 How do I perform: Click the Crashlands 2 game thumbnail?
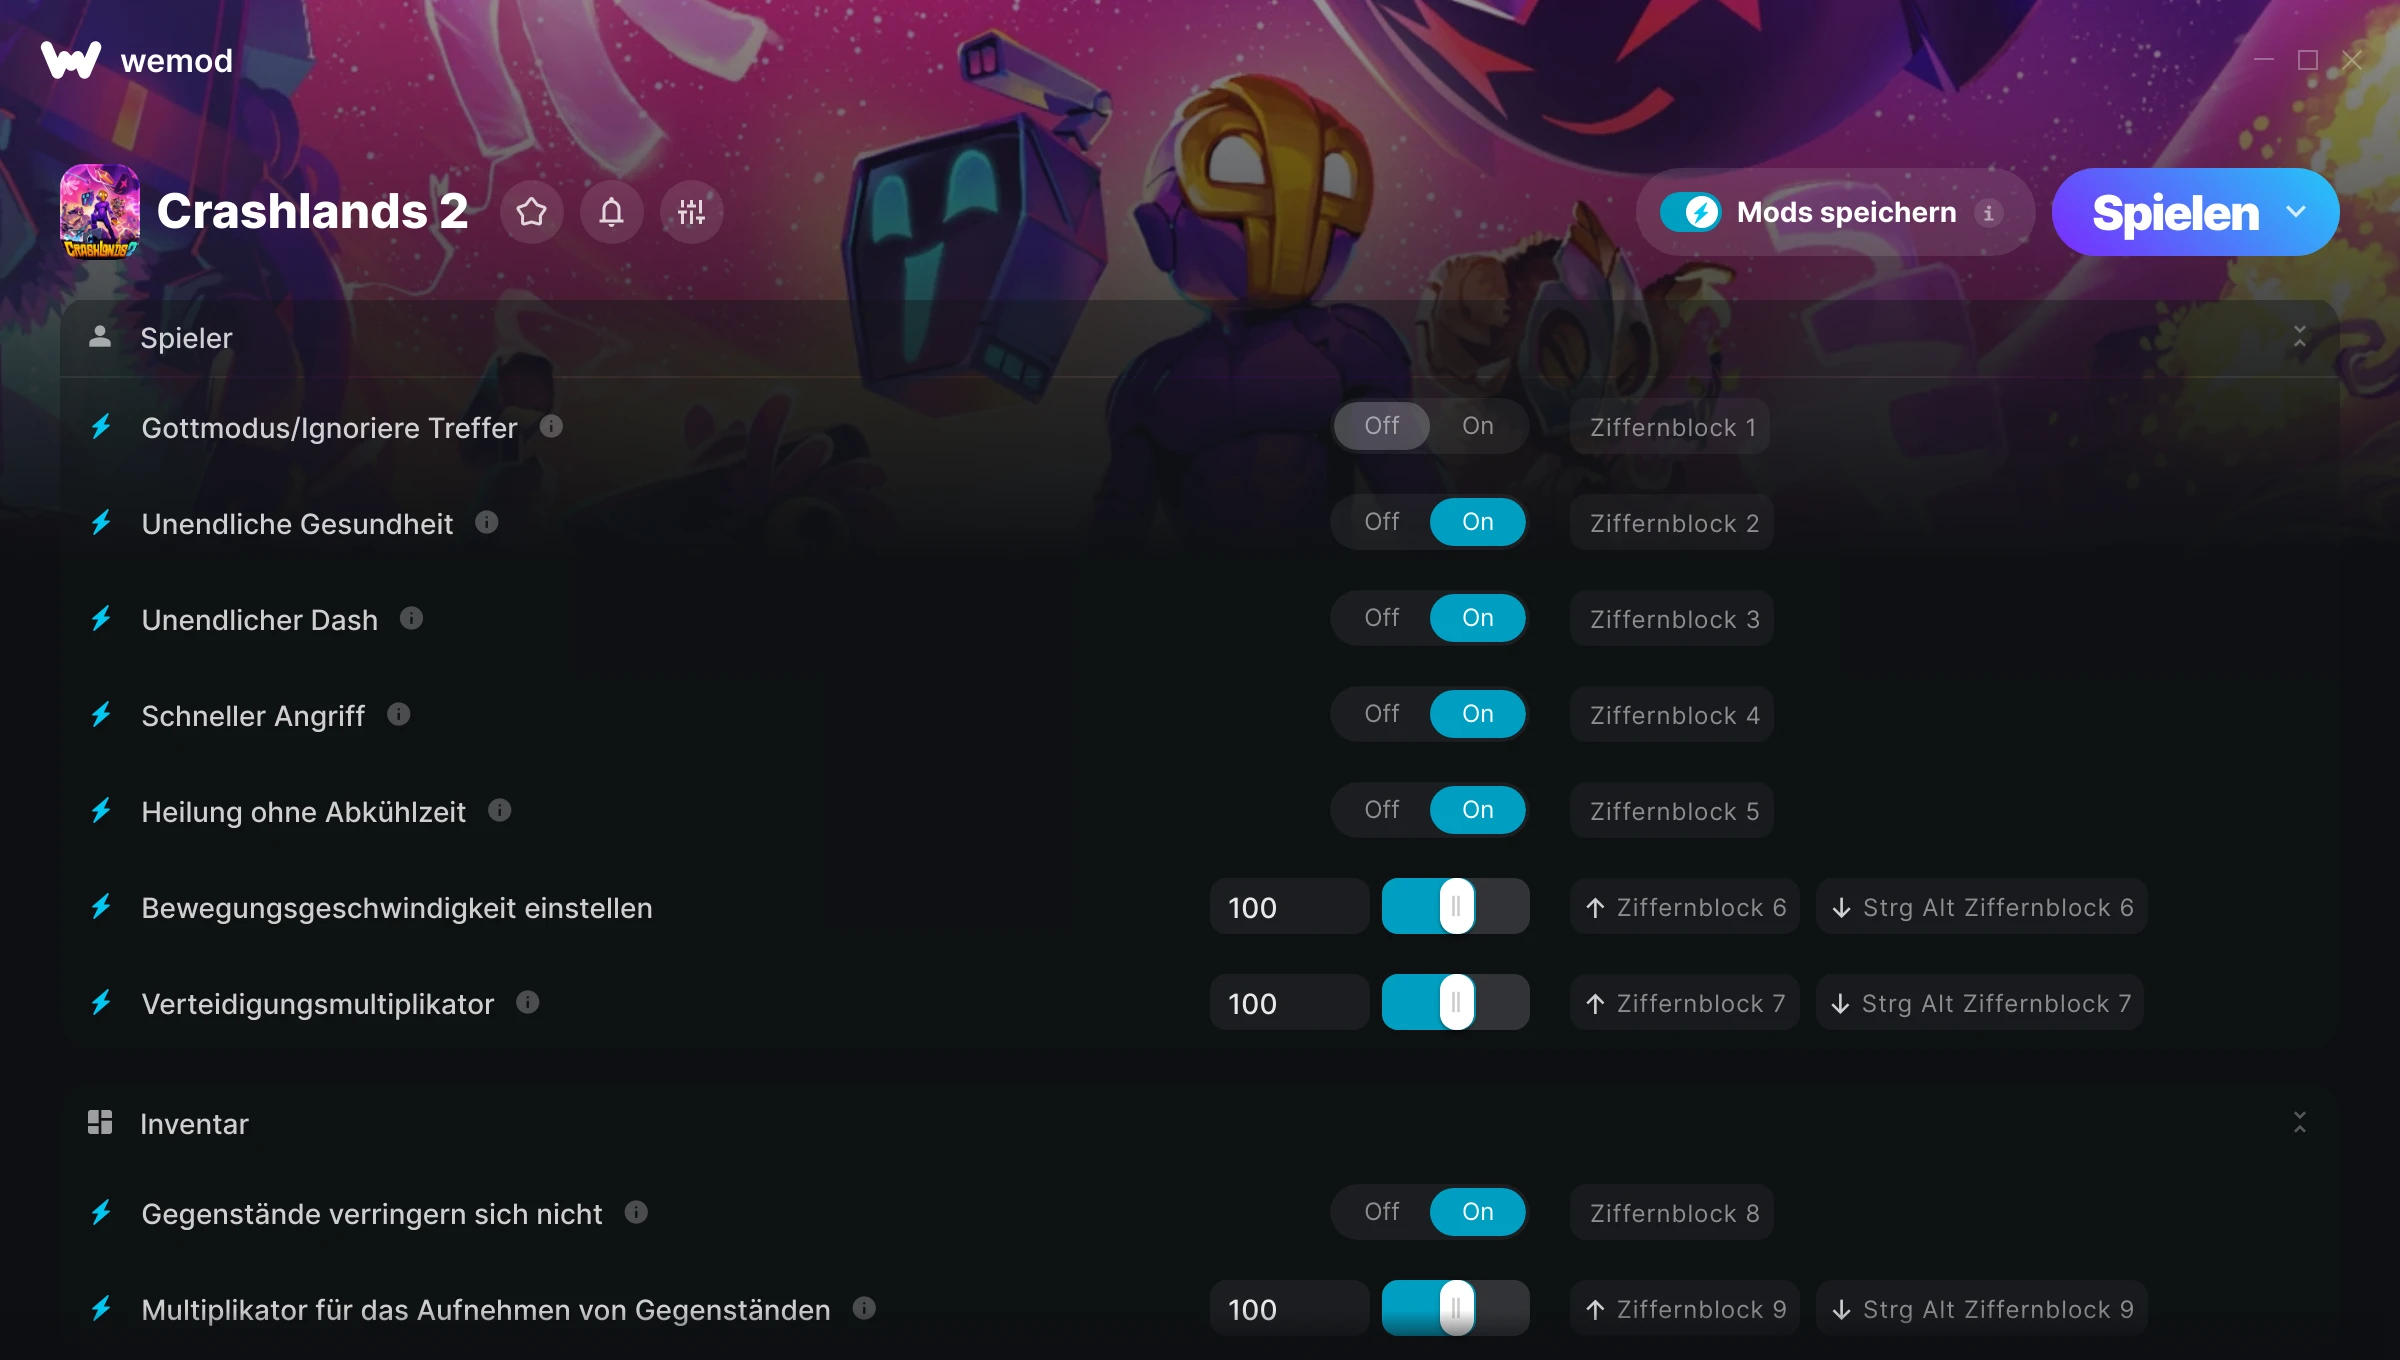click(100, 211)
